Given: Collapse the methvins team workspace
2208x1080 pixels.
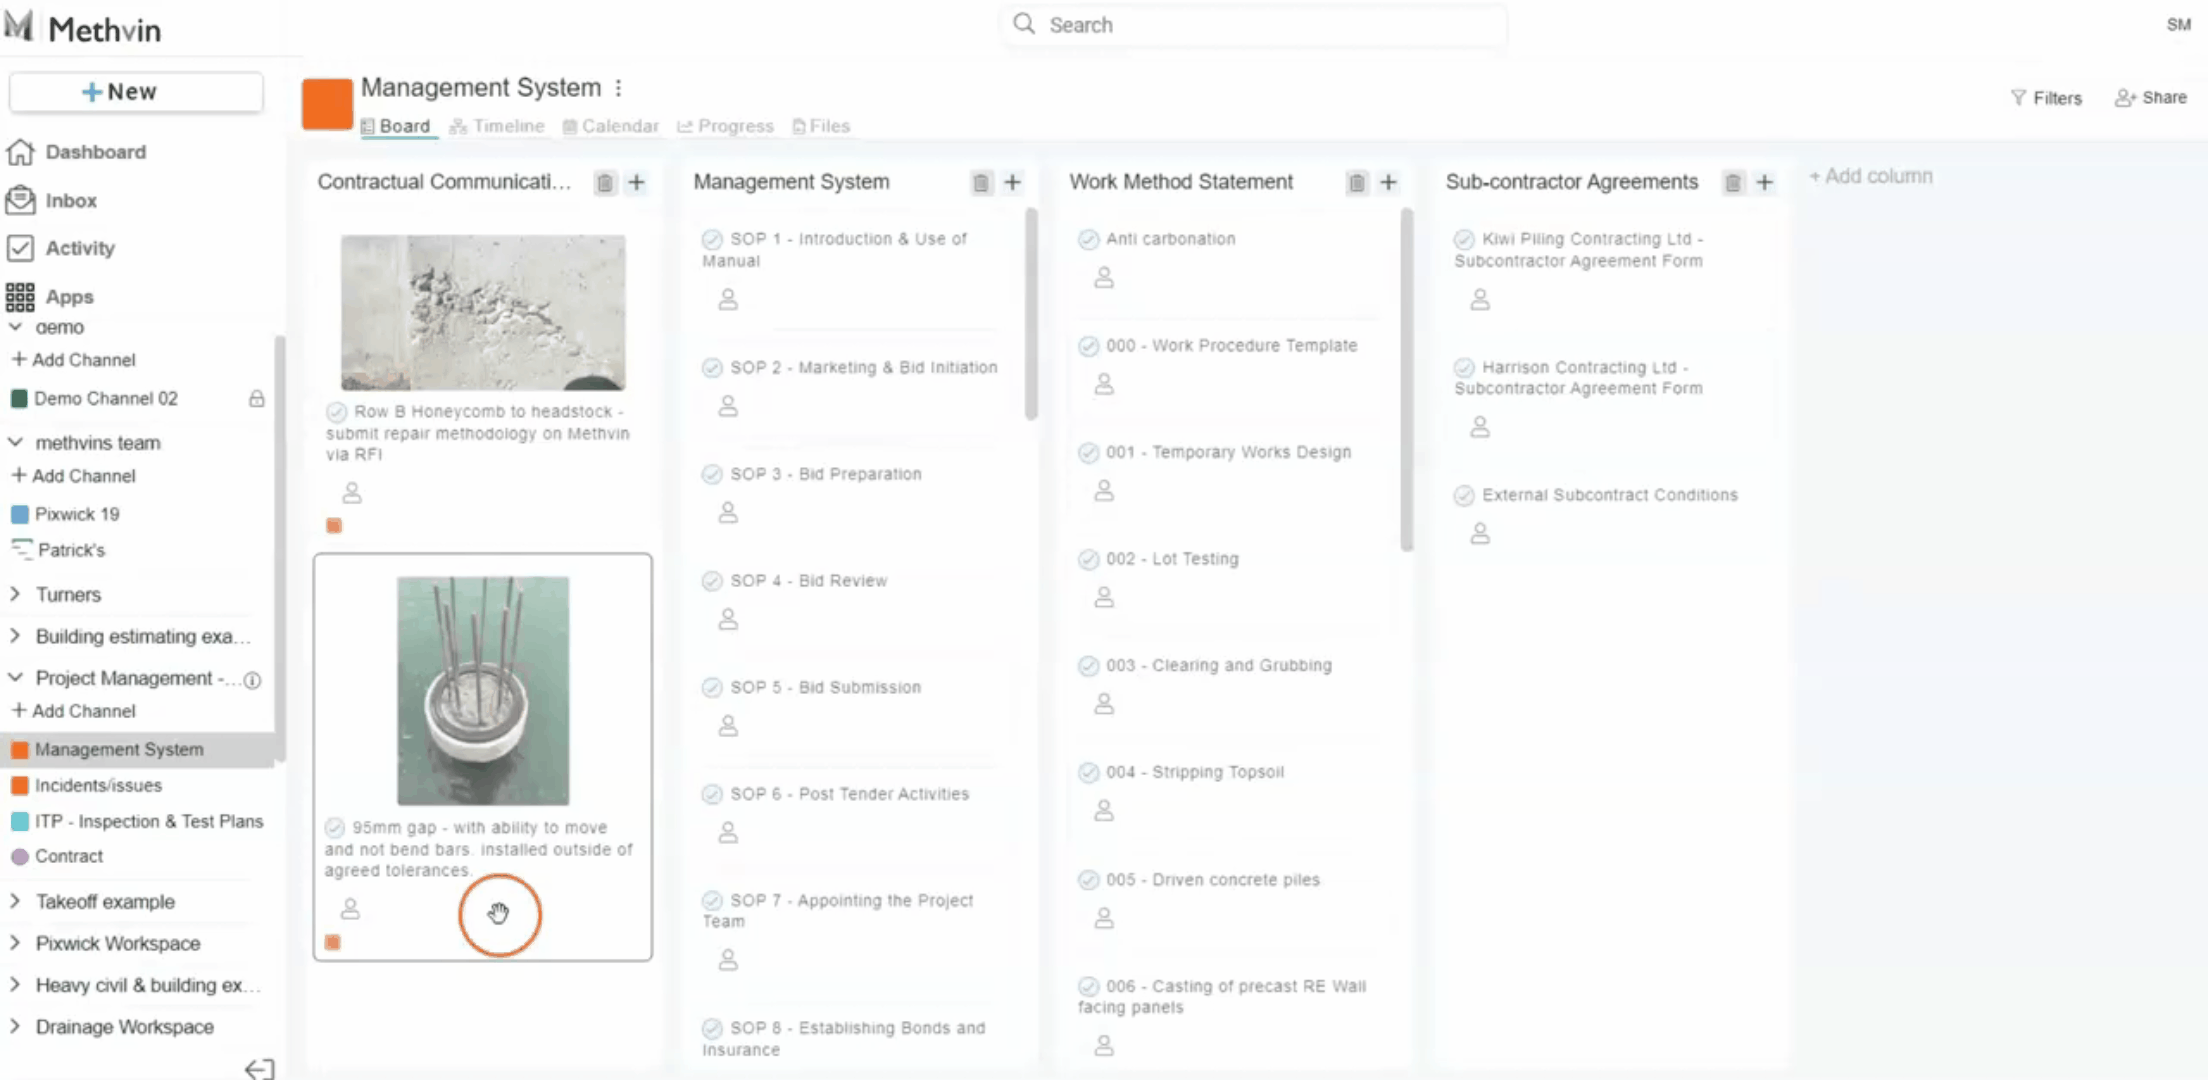Looking at the screenshot, I should tap(15, 442).
